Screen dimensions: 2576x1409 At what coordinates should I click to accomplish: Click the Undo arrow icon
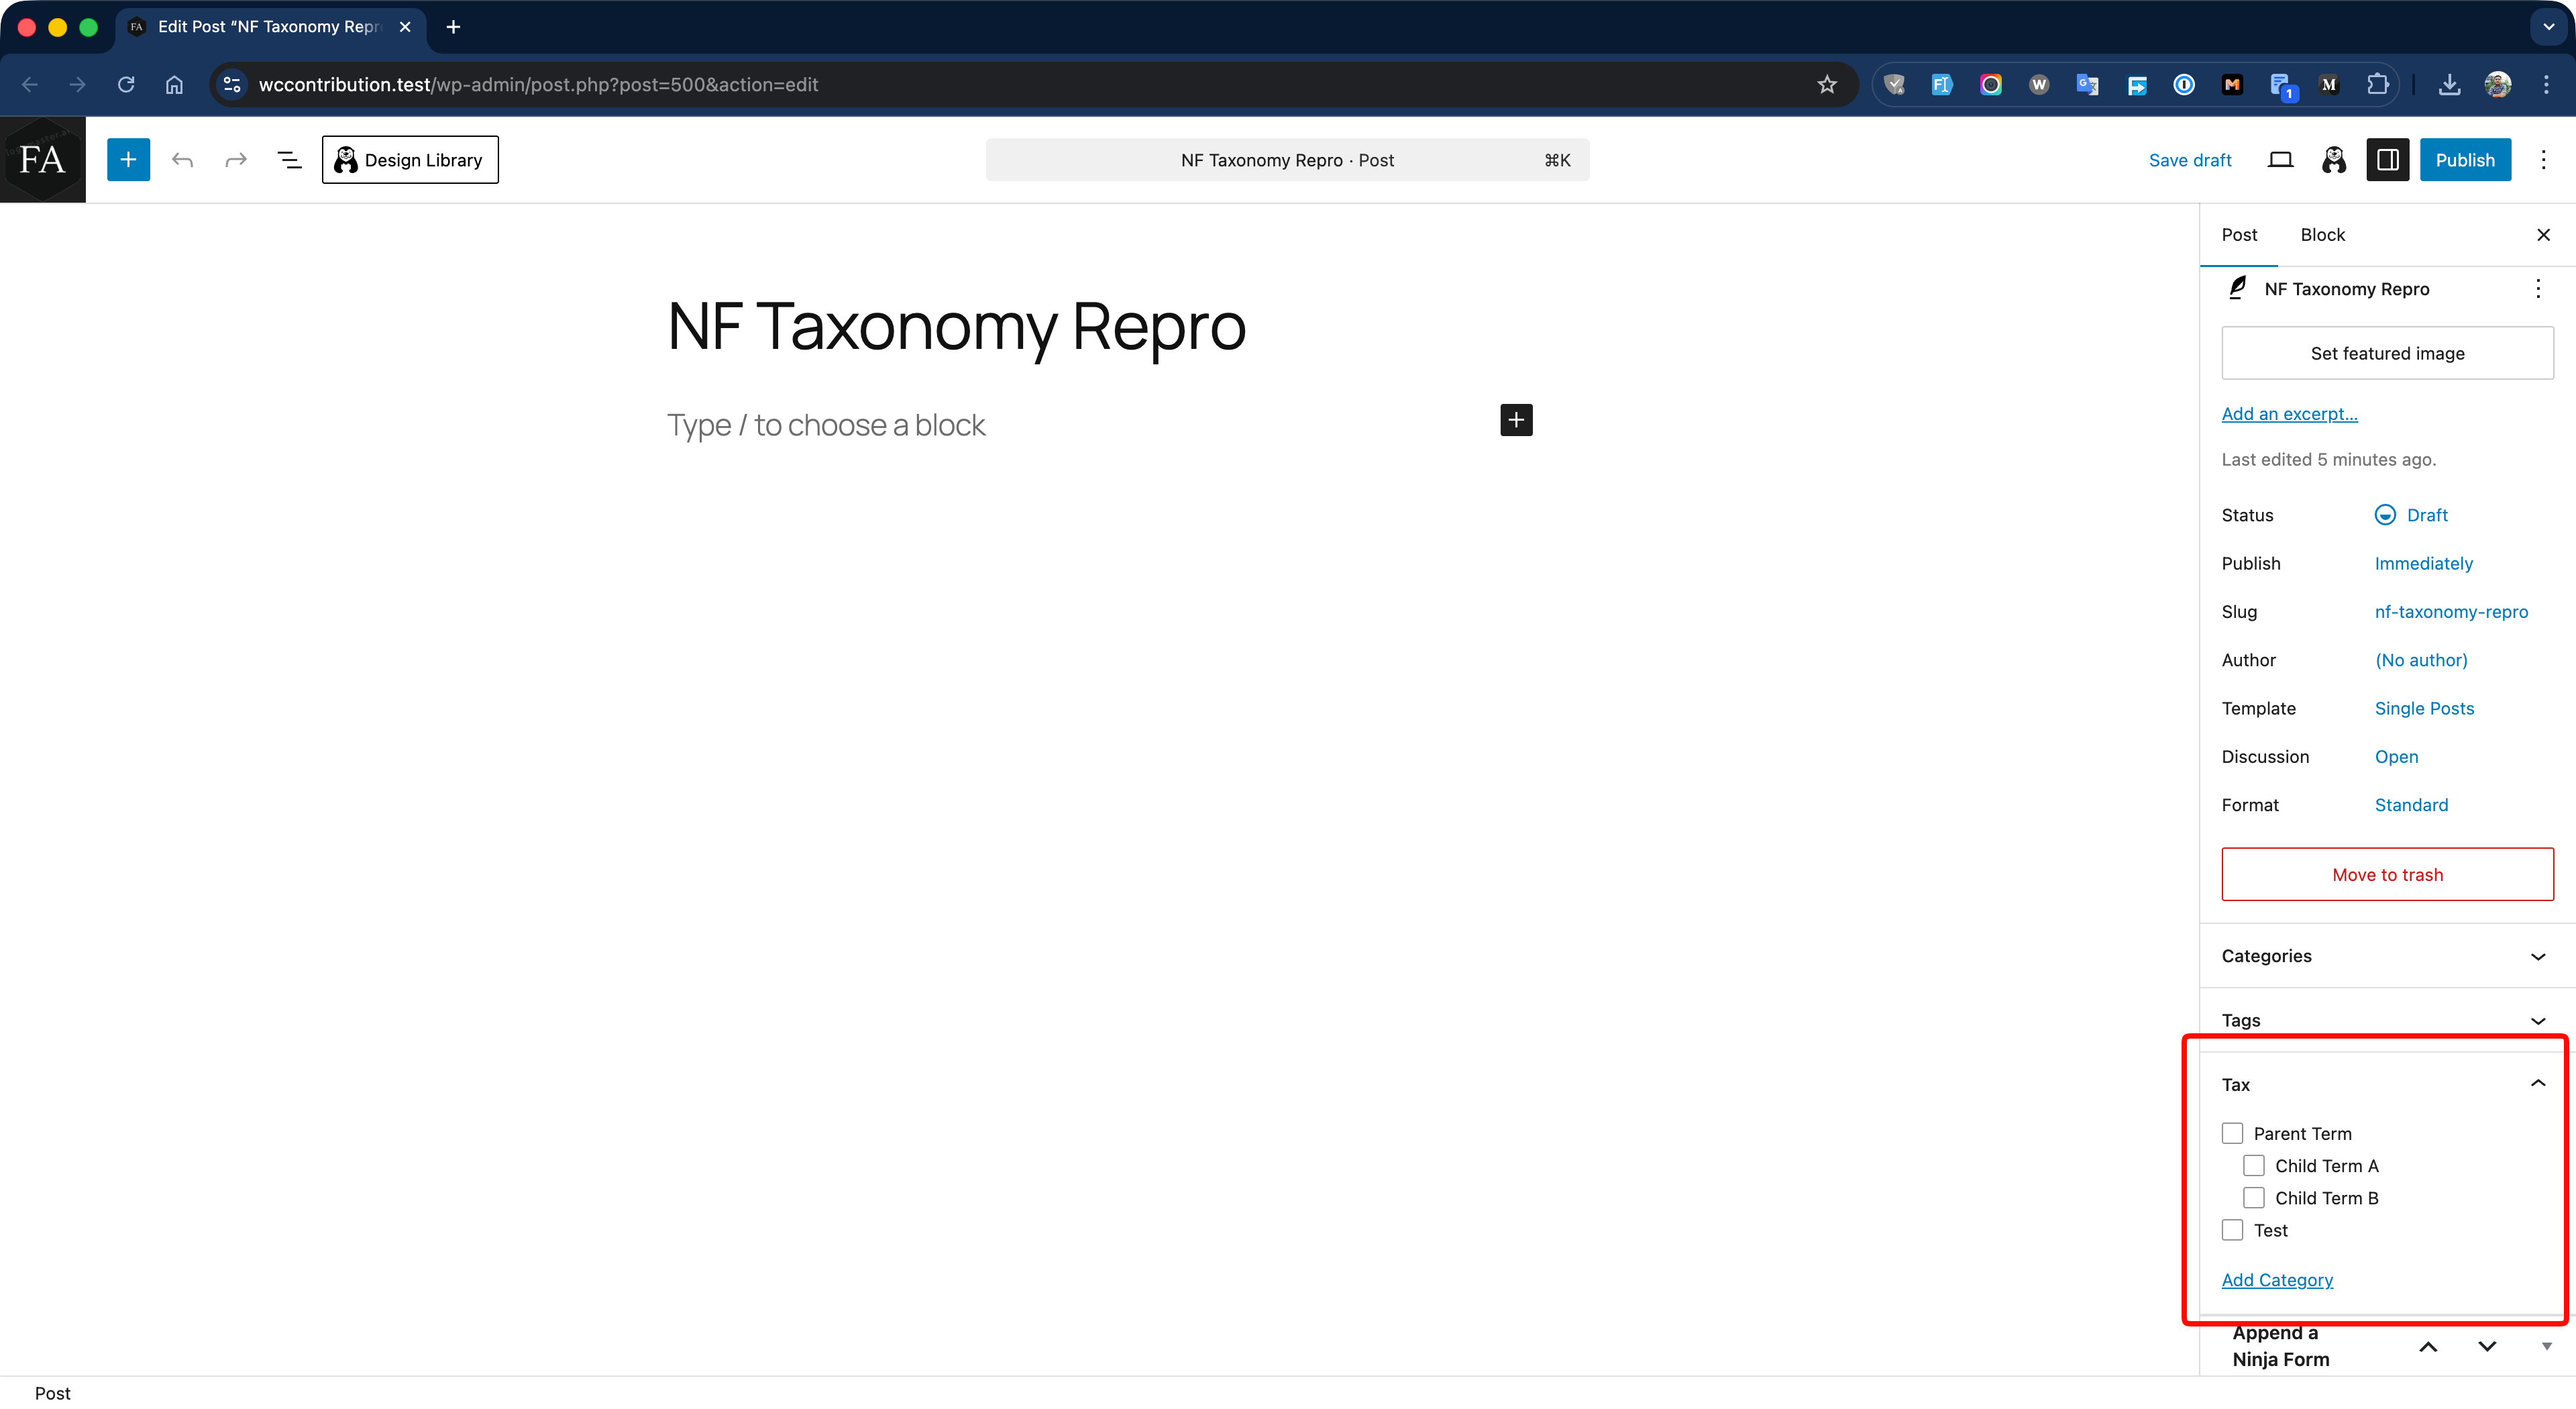[x=182, y=160]
